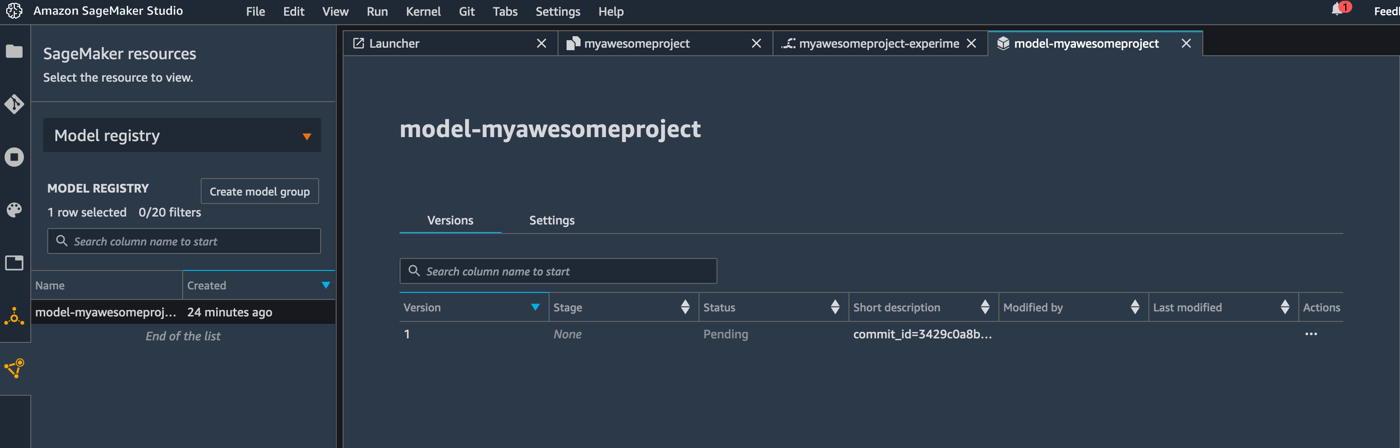Open the SageMaker resources triangle icon
This screenshot has width=1400, height=448.
14,317
